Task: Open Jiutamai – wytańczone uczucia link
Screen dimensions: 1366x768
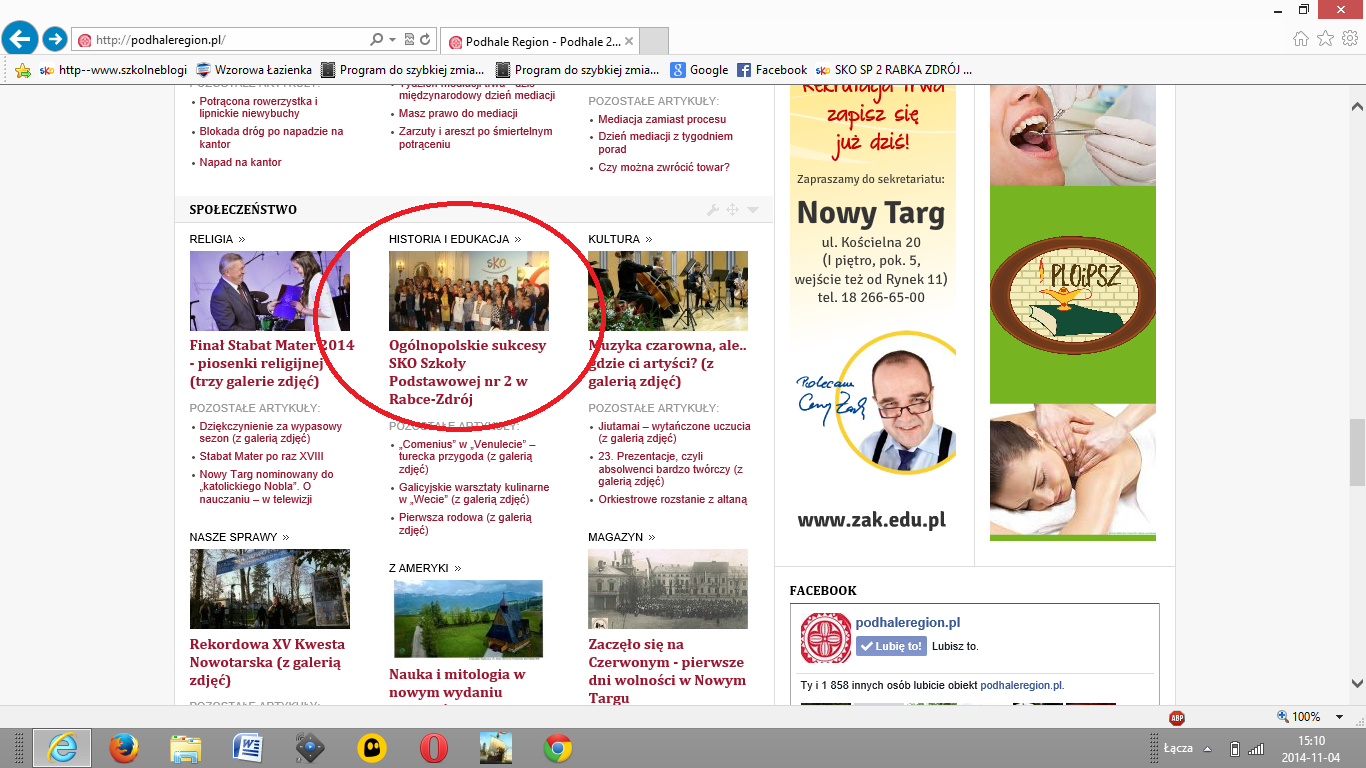Action: point(674,432)
